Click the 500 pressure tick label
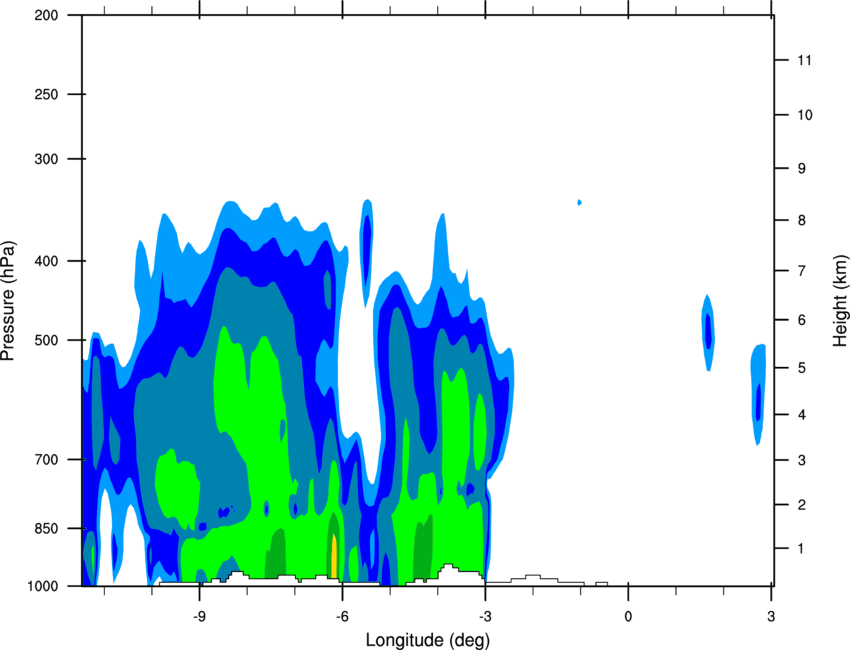Viewport: 850px width, 650px height. tap(46, 340)
